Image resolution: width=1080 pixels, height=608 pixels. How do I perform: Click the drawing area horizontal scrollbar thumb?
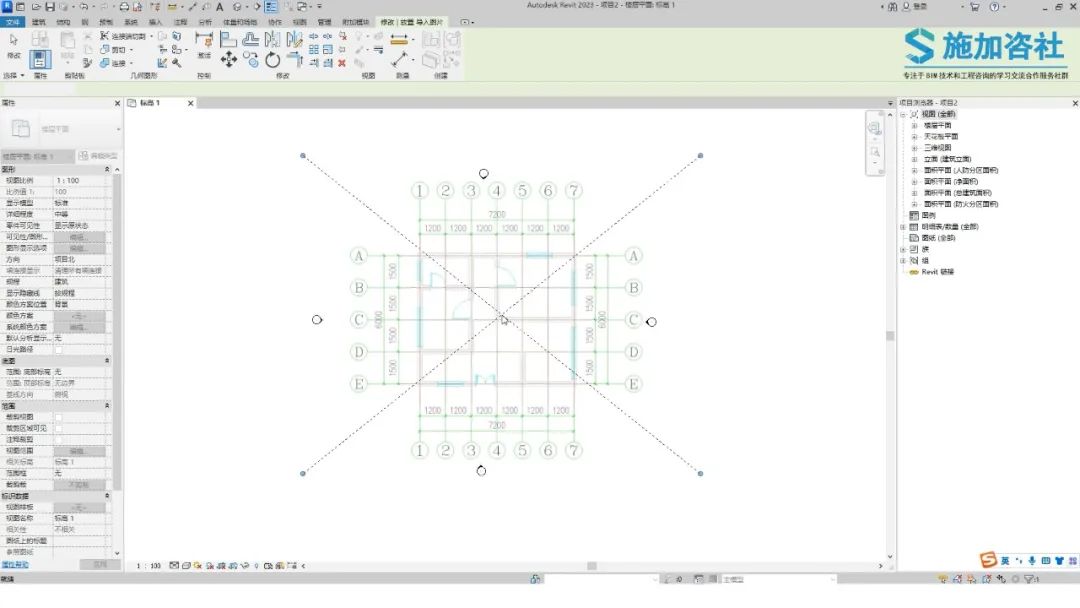pos(592,566)
